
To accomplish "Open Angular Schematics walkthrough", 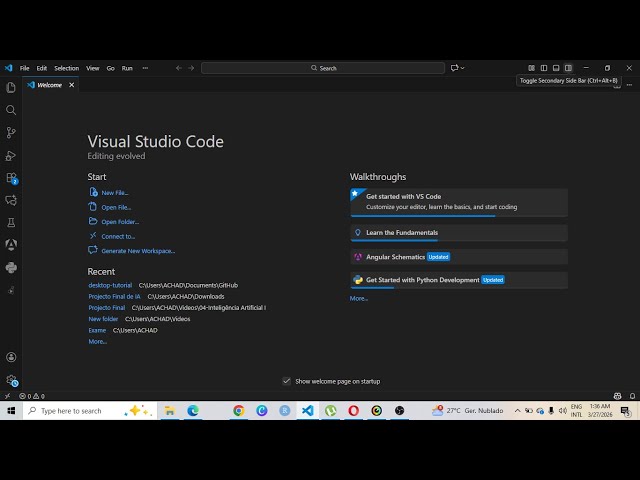I will click(x=459, y=257).
